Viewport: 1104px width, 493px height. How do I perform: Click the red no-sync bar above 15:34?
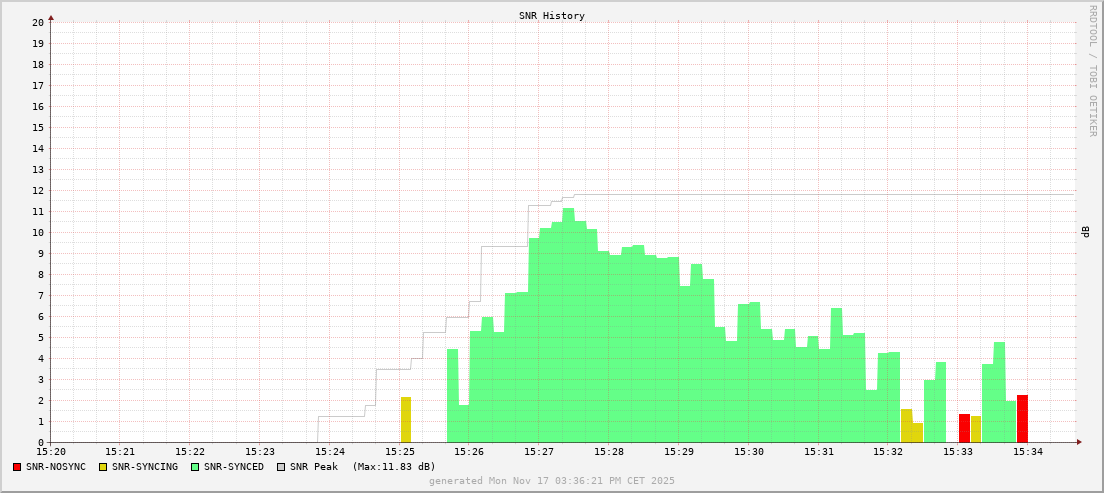click(1022, 419)
